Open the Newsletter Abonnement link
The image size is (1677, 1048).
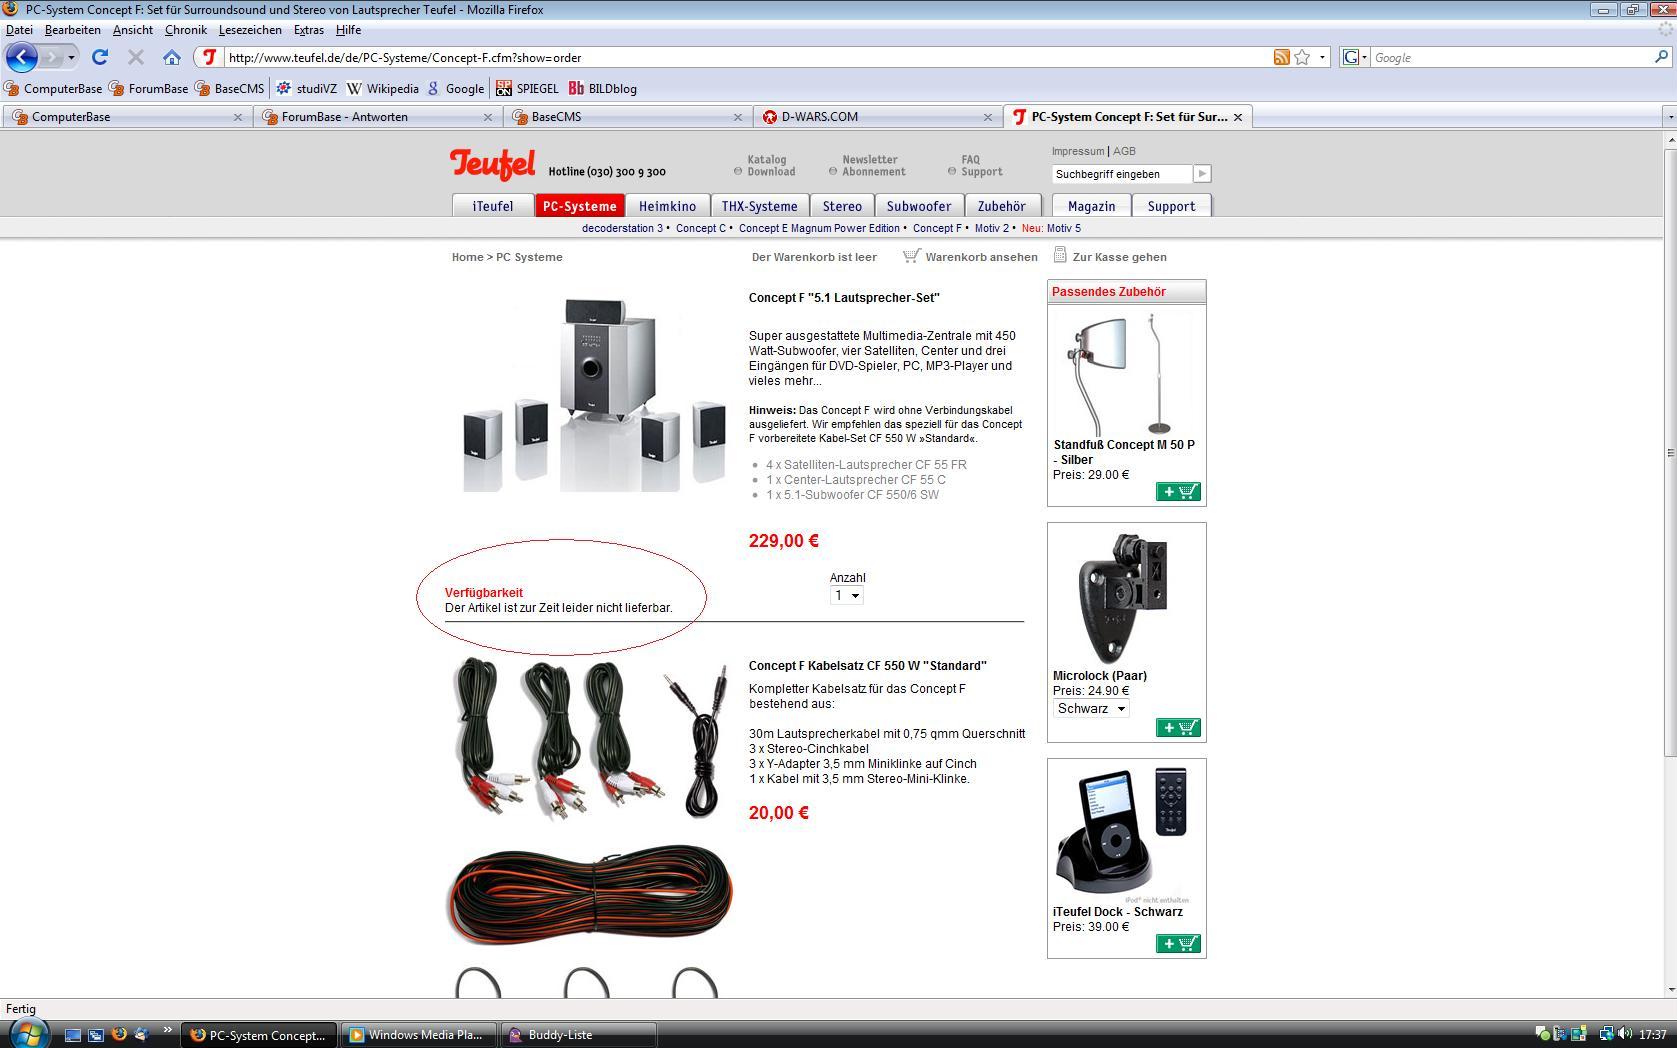(x=869, y=165)
